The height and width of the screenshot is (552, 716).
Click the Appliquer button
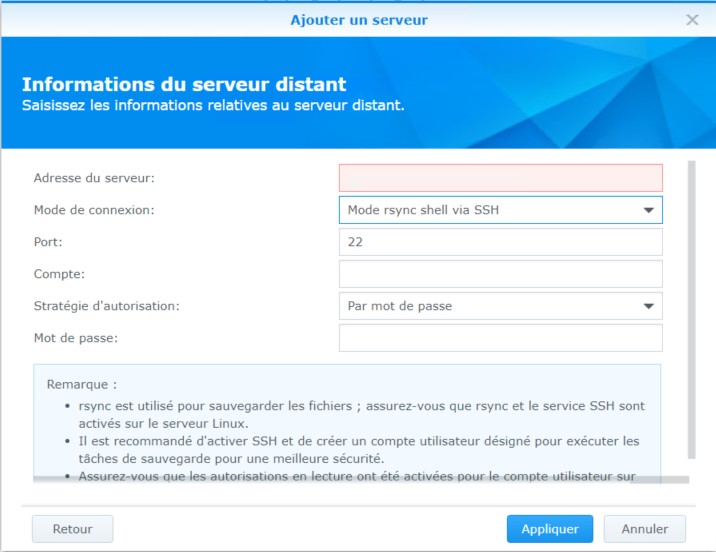point(549,528)
